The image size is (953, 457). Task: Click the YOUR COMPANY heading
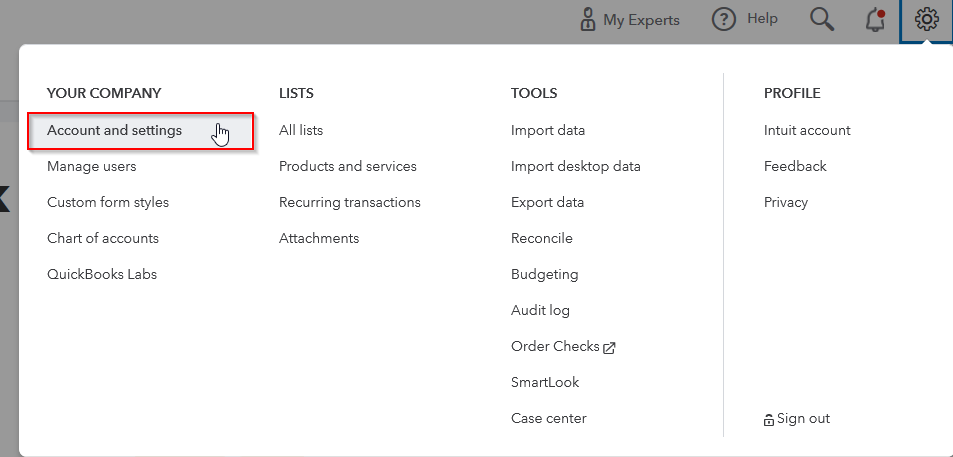[x=104, y=94]
